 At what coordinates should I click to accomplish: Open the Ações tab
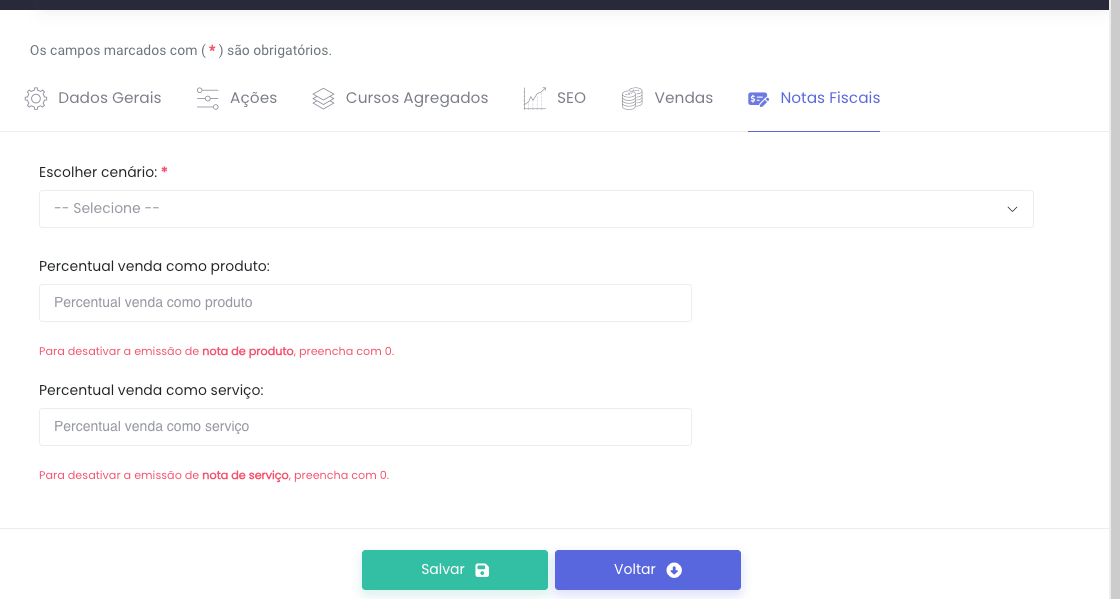[x=253, y=98]
